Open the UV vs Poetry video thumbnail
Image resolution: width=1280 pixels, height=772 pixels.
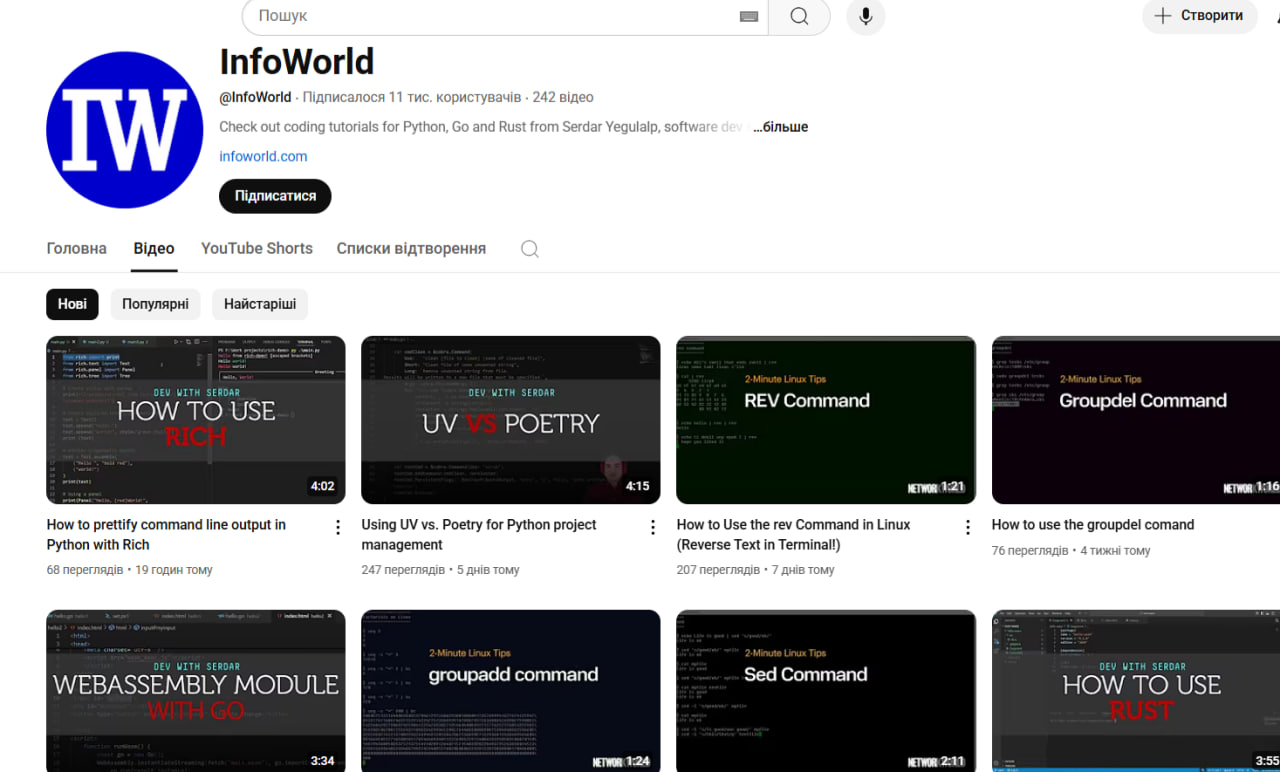tap(511, 420)
